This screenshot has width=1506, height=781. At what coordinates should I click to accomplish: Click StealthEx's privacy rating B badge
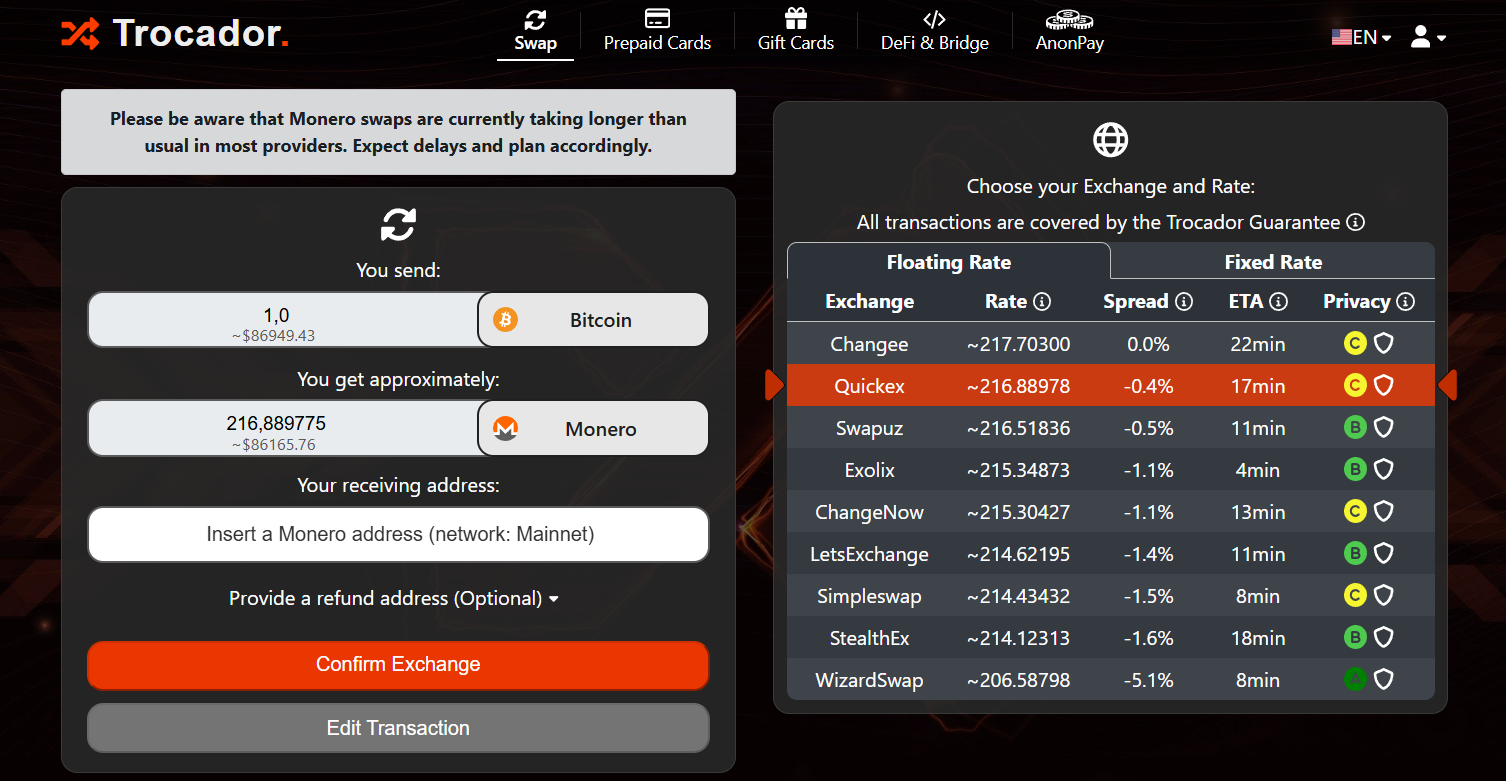[1355, 637]
